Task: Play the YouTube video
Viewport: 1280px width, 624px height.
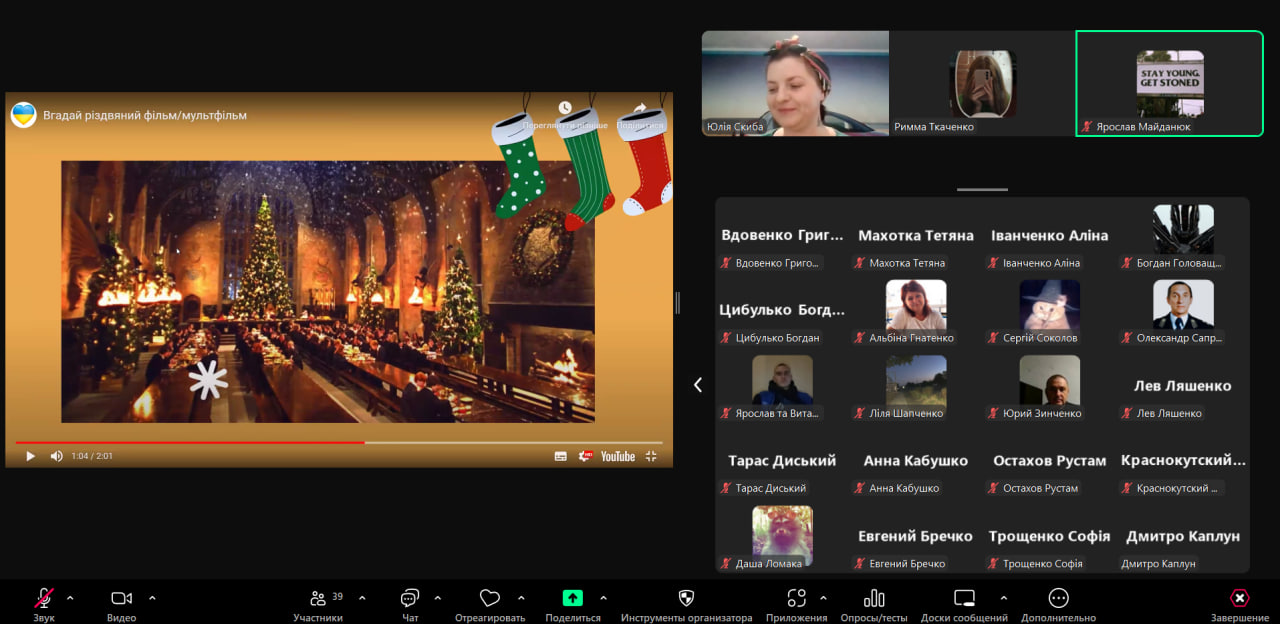Action: click(30, 456)
